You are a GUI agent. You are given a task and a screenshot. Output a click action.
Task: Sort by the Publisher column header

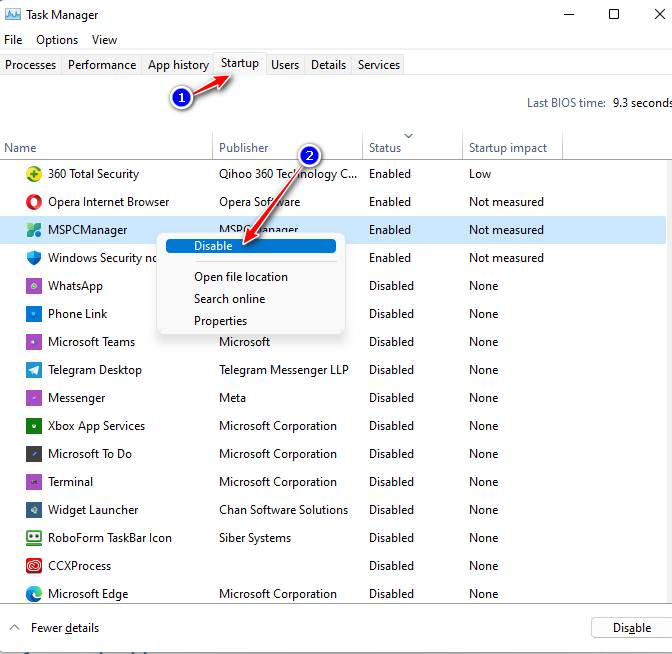[288, 148]
